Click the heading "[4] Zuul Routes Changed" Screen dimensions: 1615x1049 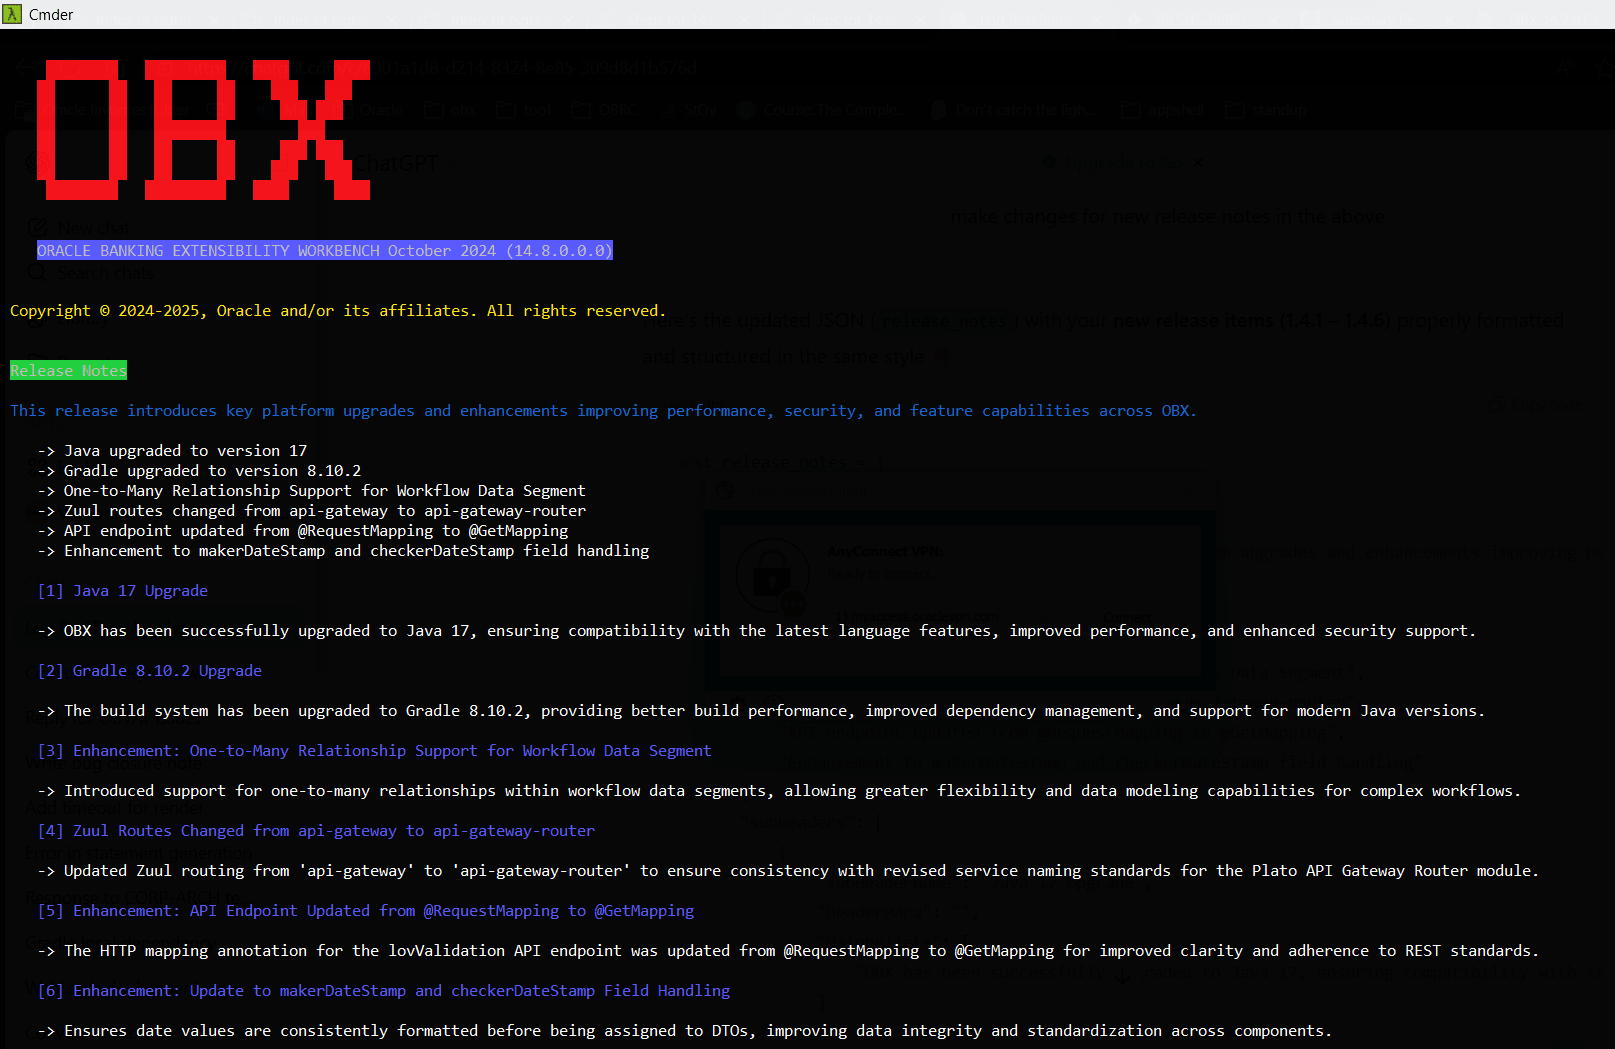tap(316, 831)
